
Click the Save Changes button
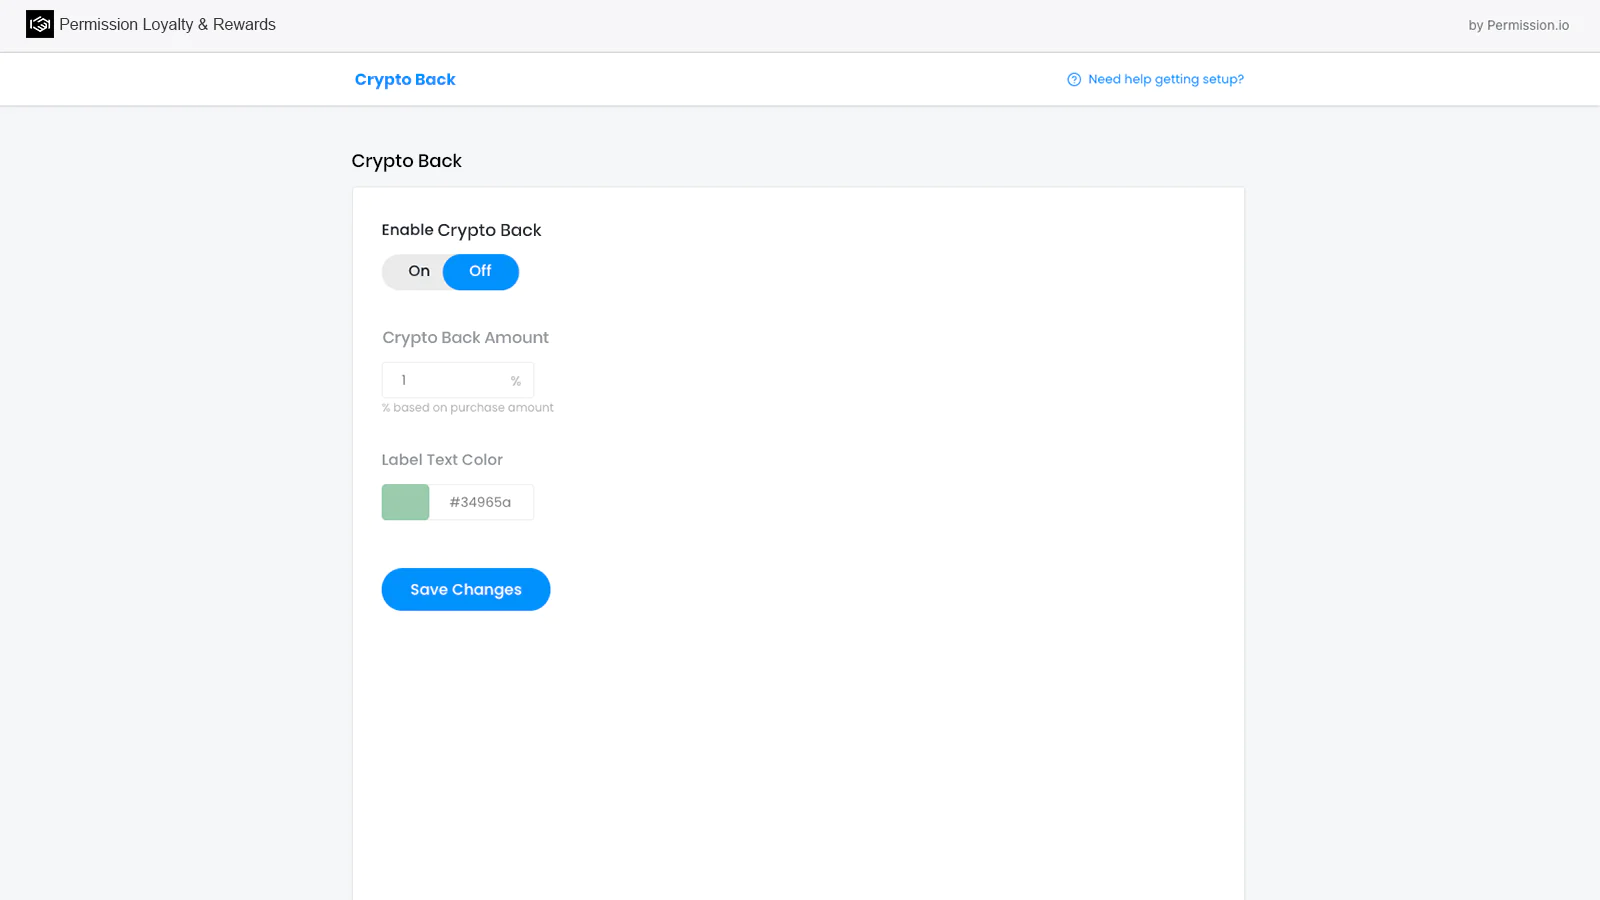466,589
